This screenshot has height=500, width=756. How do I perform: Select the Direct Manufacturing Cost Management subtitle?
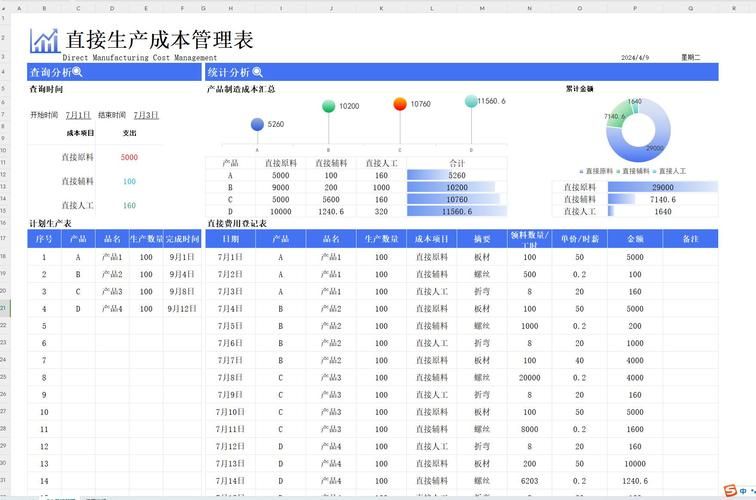pos(140,57)
